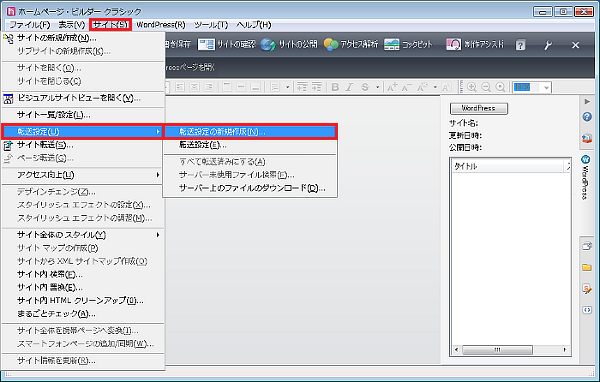Open the ファイル(F) menu
The height and width of the screenshot is (382, 600).
tap(30, 25)
